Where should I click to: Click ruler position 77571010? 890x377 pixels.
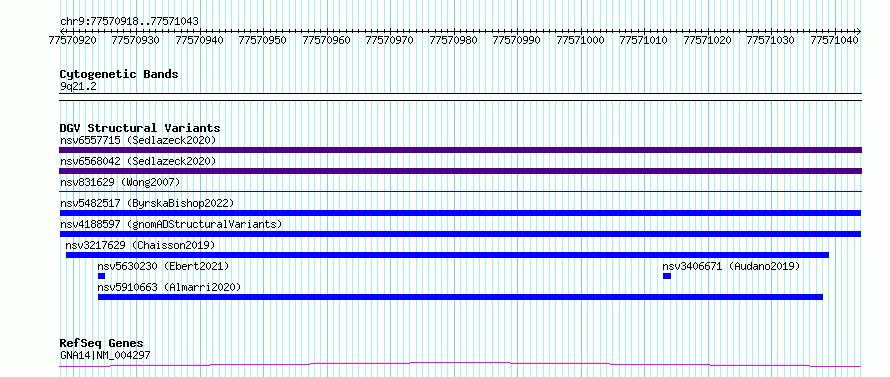click(x=644, y=40)
